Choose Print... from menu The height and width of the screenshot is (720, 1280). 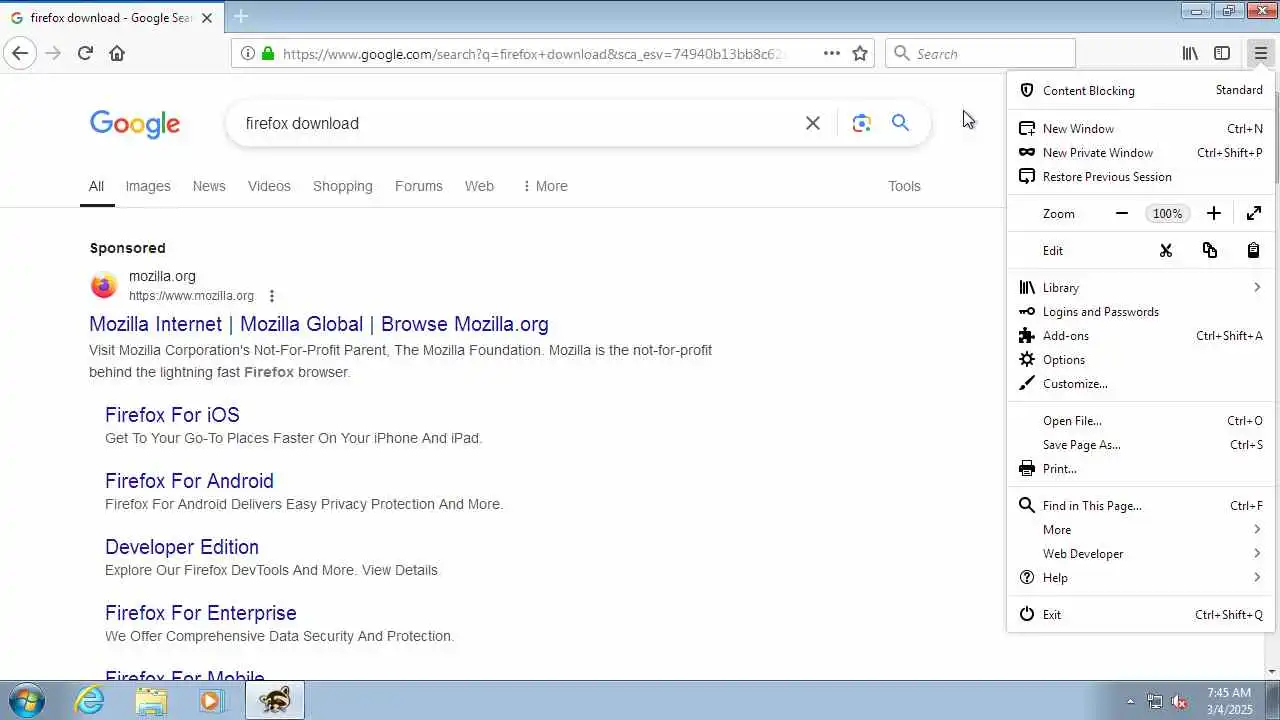[x=1141, y=468]
